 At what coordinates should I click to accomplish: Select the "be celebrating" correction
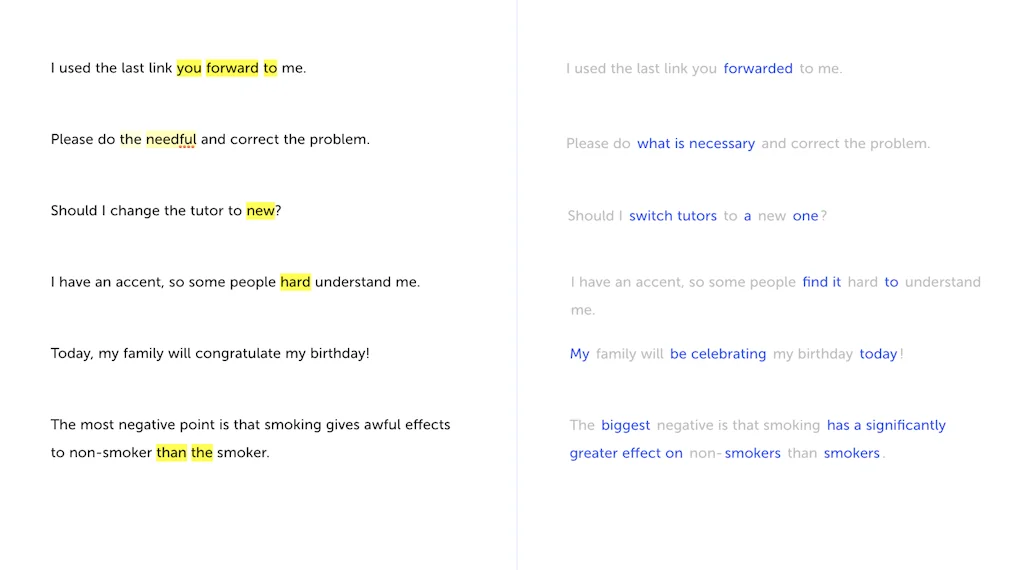(718, 354)
